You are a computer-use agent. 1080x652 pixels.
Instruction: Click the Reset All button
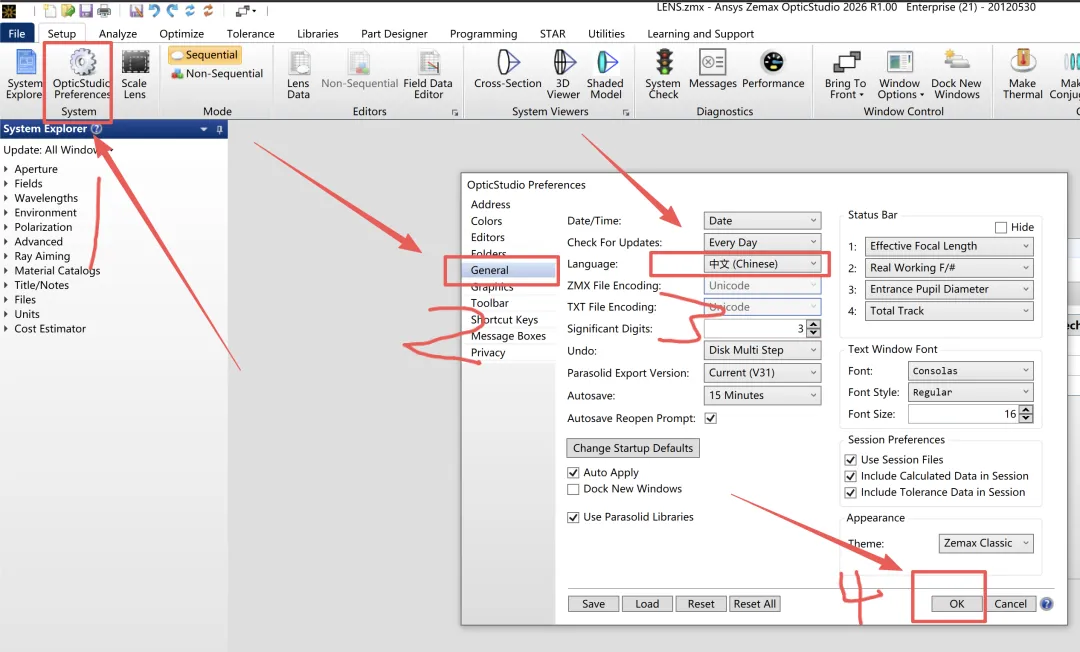(x=755, y=604)
